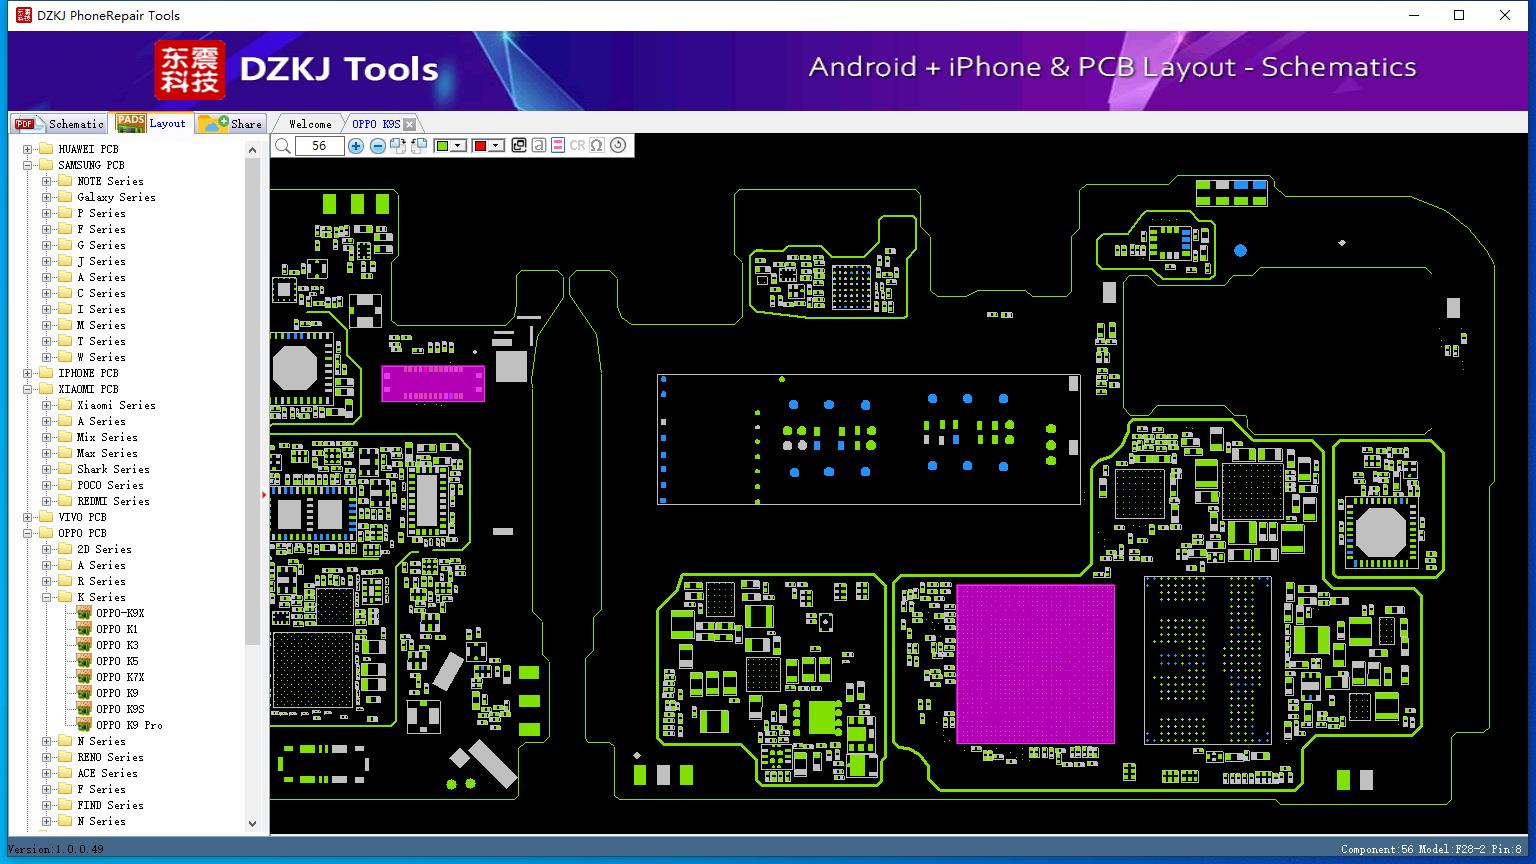Expand the Galaxy Series folder

47,197
